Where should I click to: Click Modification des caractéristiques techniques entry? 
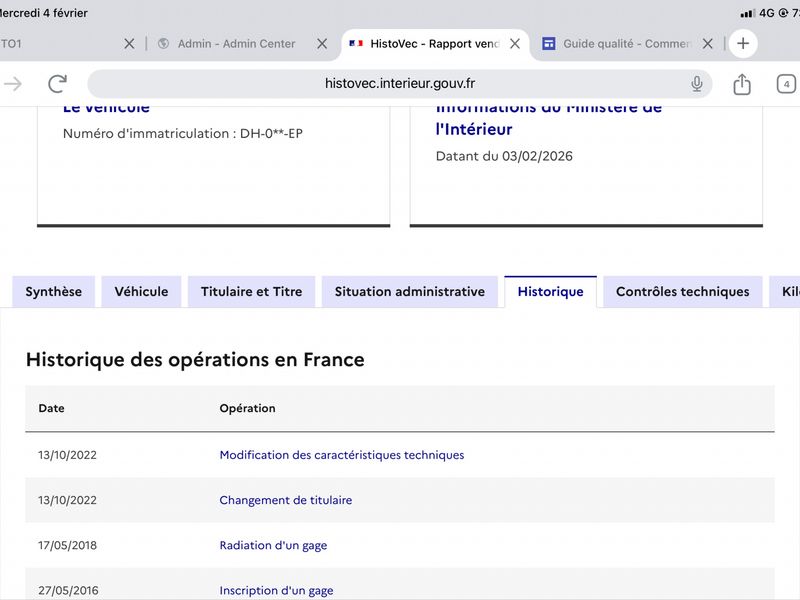coord(342,455)
